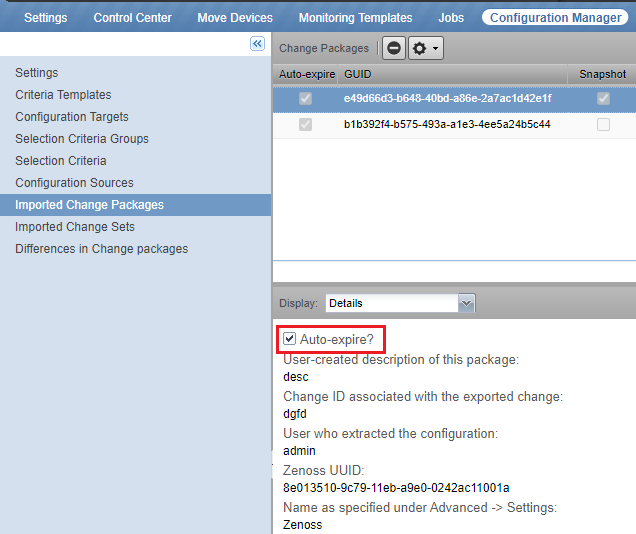Open Monitoring Templates tab

coord(355,18)
